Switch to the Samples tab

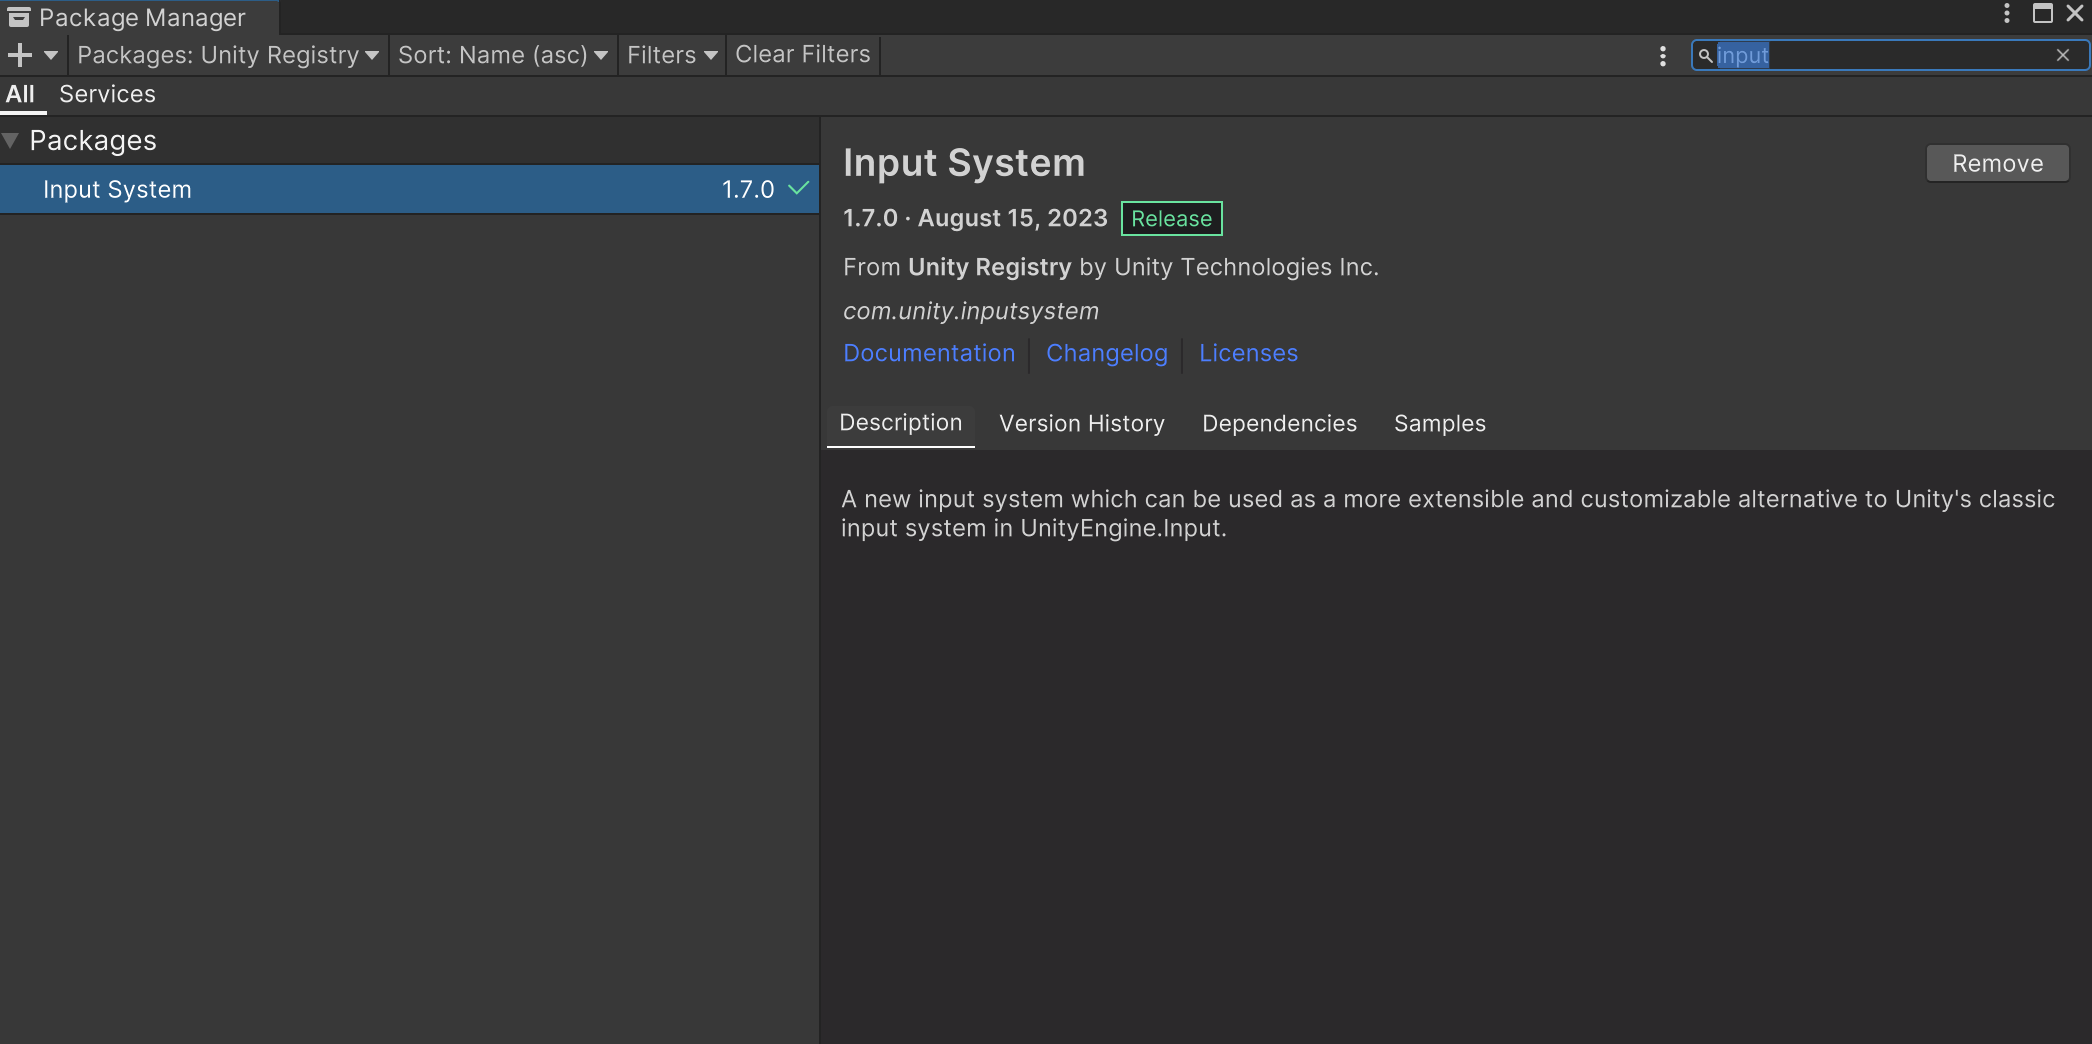click(x=1440, y=424)
